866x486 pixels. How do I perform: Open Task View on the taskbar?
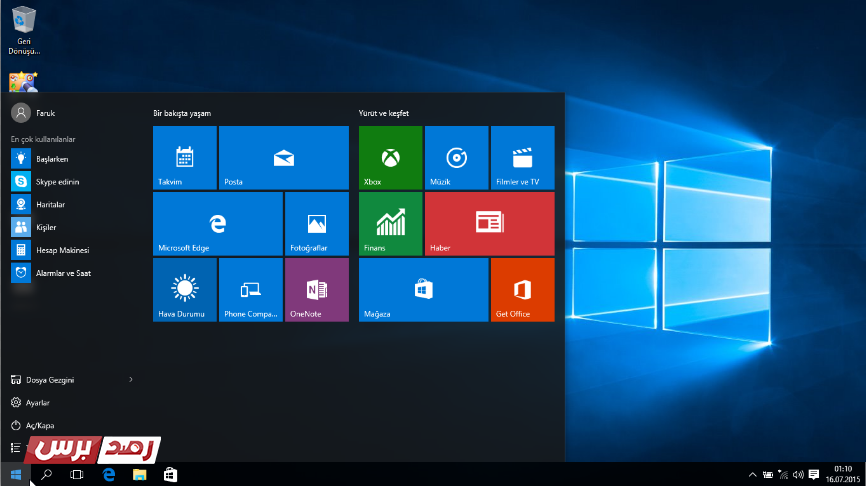[77, 474]
